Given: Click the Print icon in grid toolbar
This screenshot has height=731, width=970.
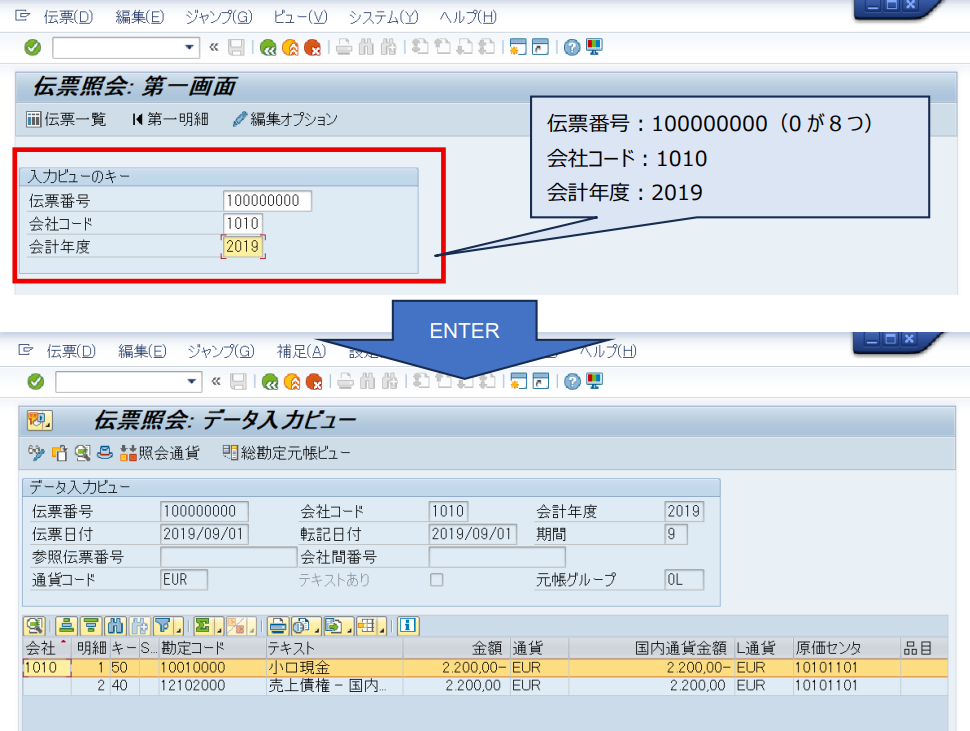Looking at the screenshot, I should click(x=278, y=626).
